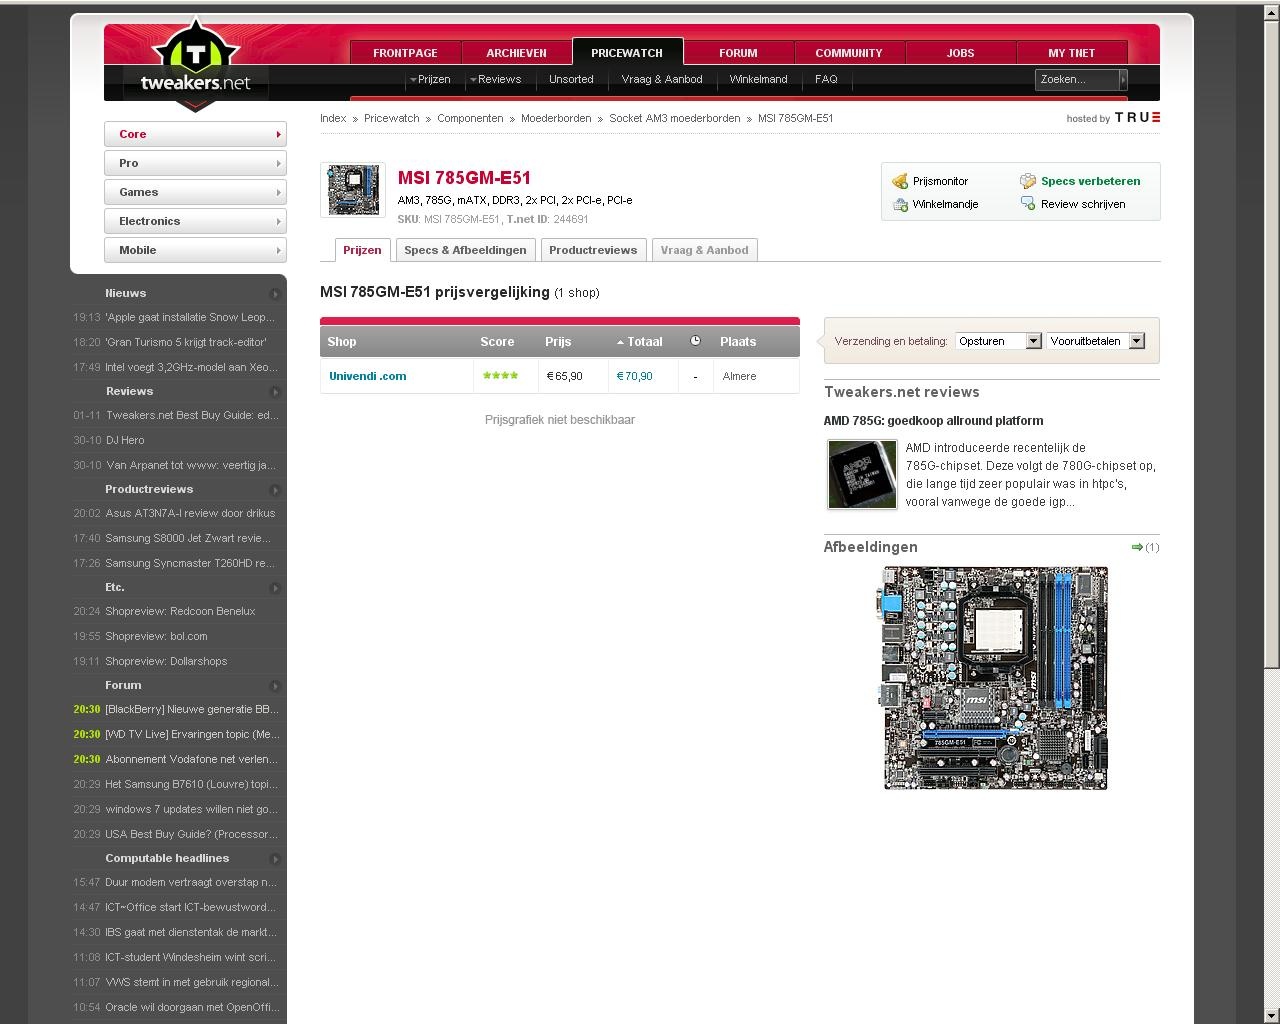Go to the Frontpage tab
Screen dimensions: 1280x1024
coord(405,53)
